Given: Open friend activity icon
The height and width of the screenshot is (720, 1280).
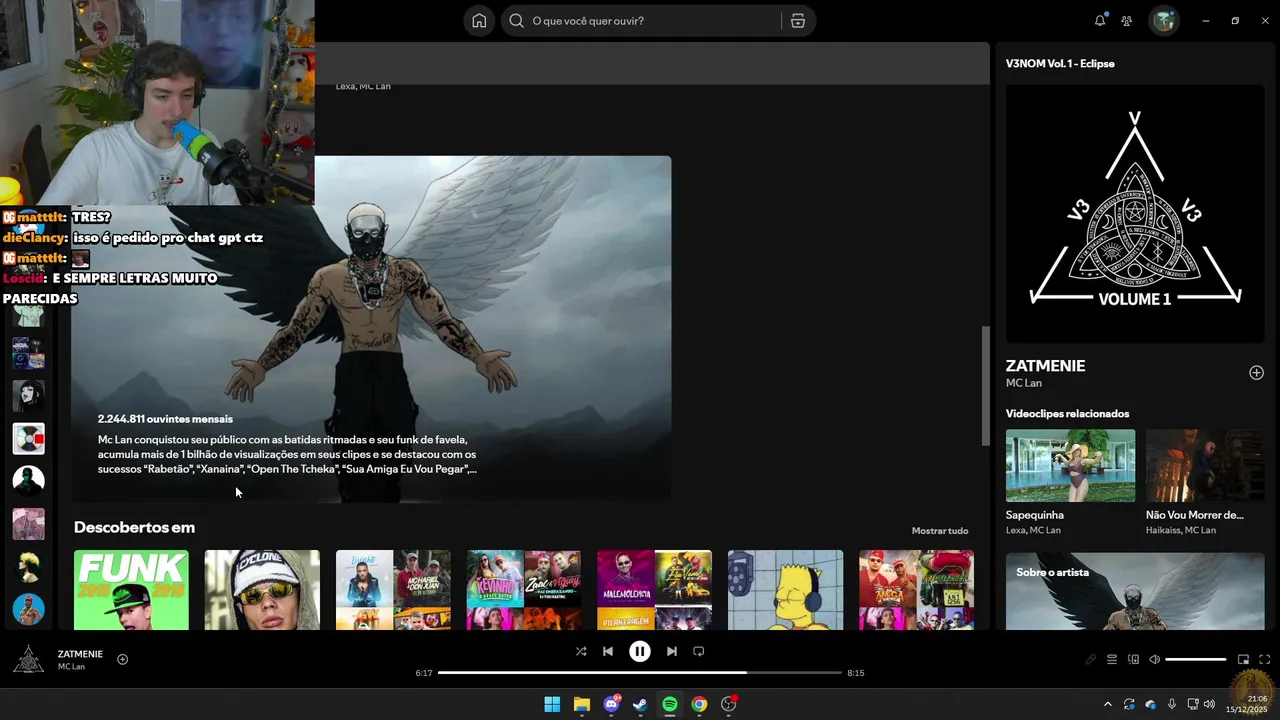Looking at the screenshot, I should [x=1127, y=21].
